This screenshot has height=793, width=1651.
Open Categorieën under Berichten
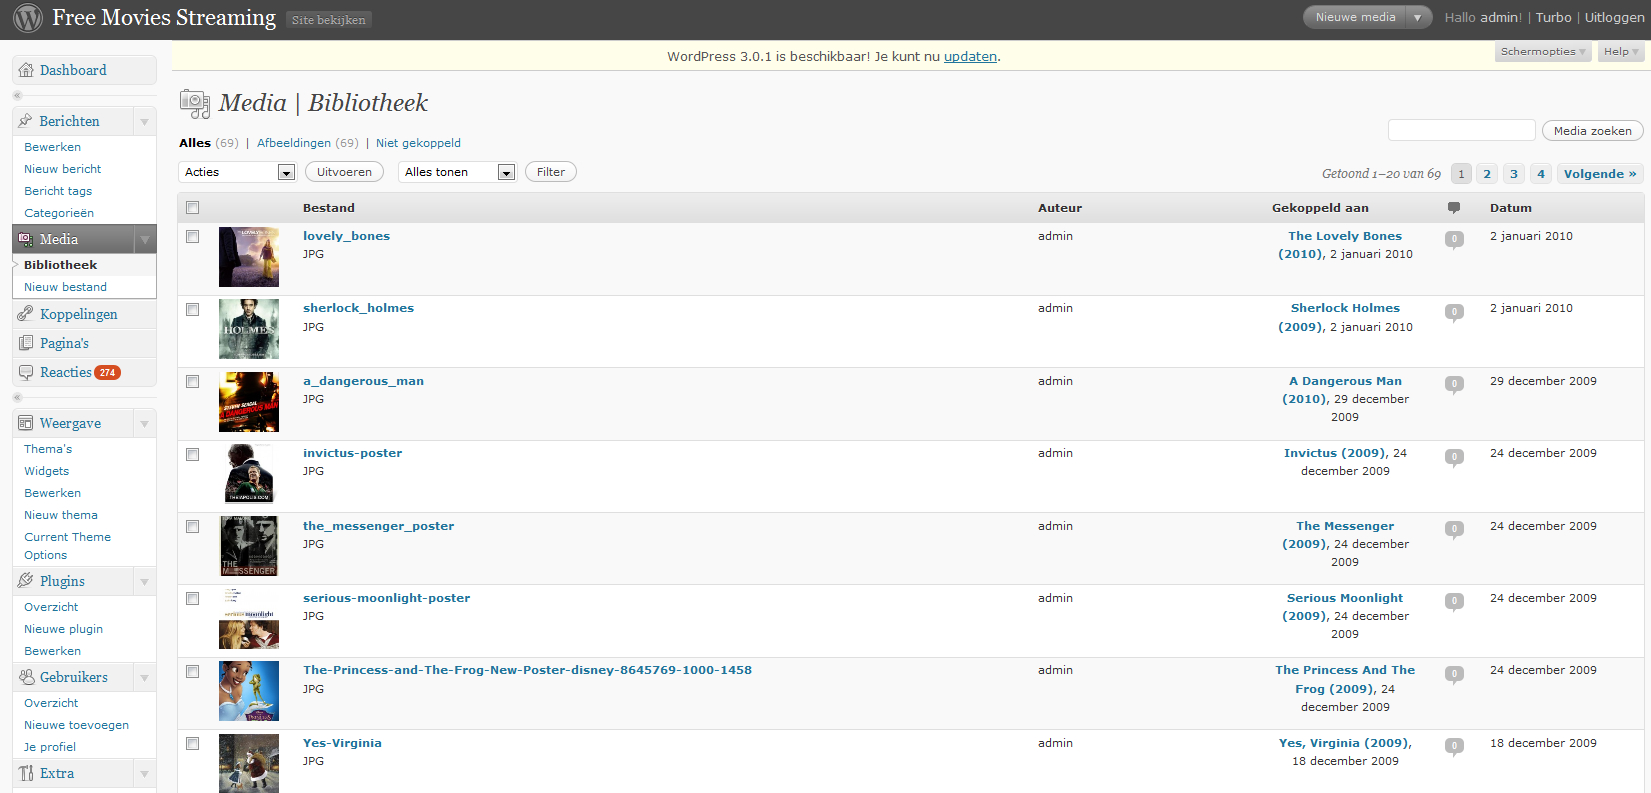tap(59, 213)
